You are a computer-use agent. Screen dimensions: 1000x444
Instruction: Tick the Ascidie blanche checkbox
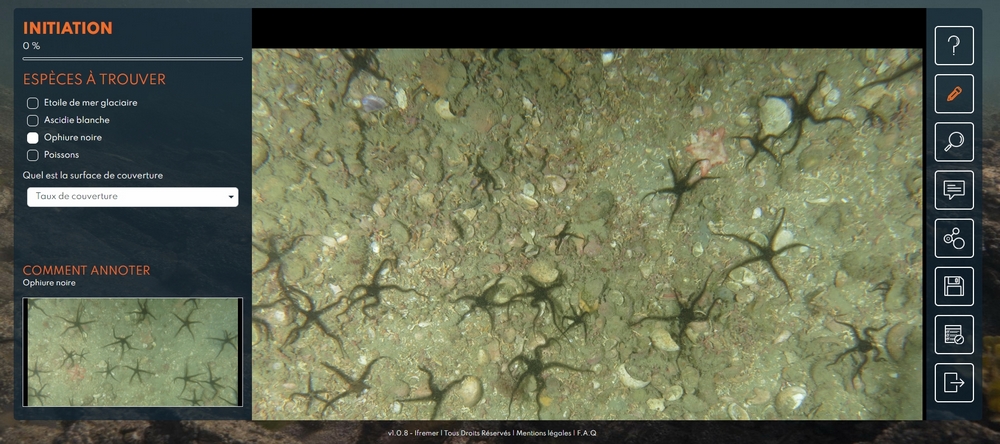coord(33,120)
